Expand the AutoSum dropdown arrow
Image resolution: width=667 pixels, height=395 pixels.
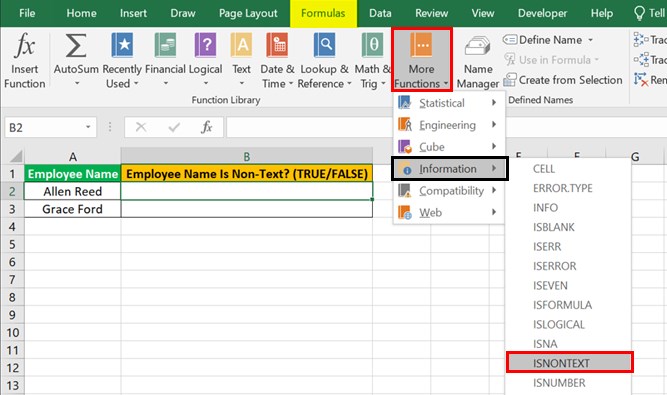click(77, 83)
